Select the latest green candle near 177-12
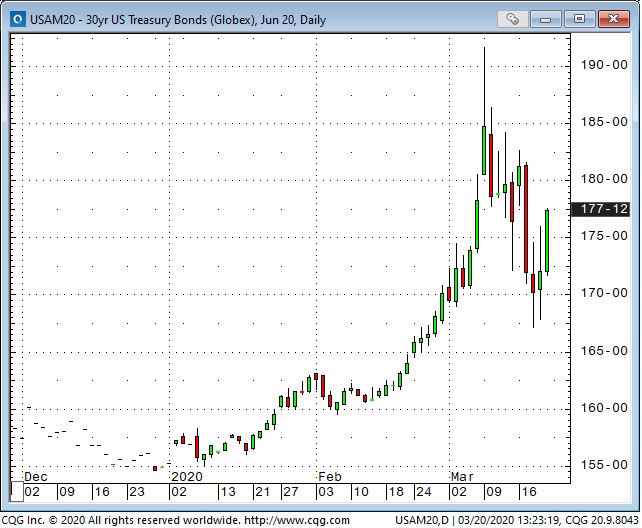Image resolution: width=642 pixels, height=528 pixels. (x=547, y=241)
